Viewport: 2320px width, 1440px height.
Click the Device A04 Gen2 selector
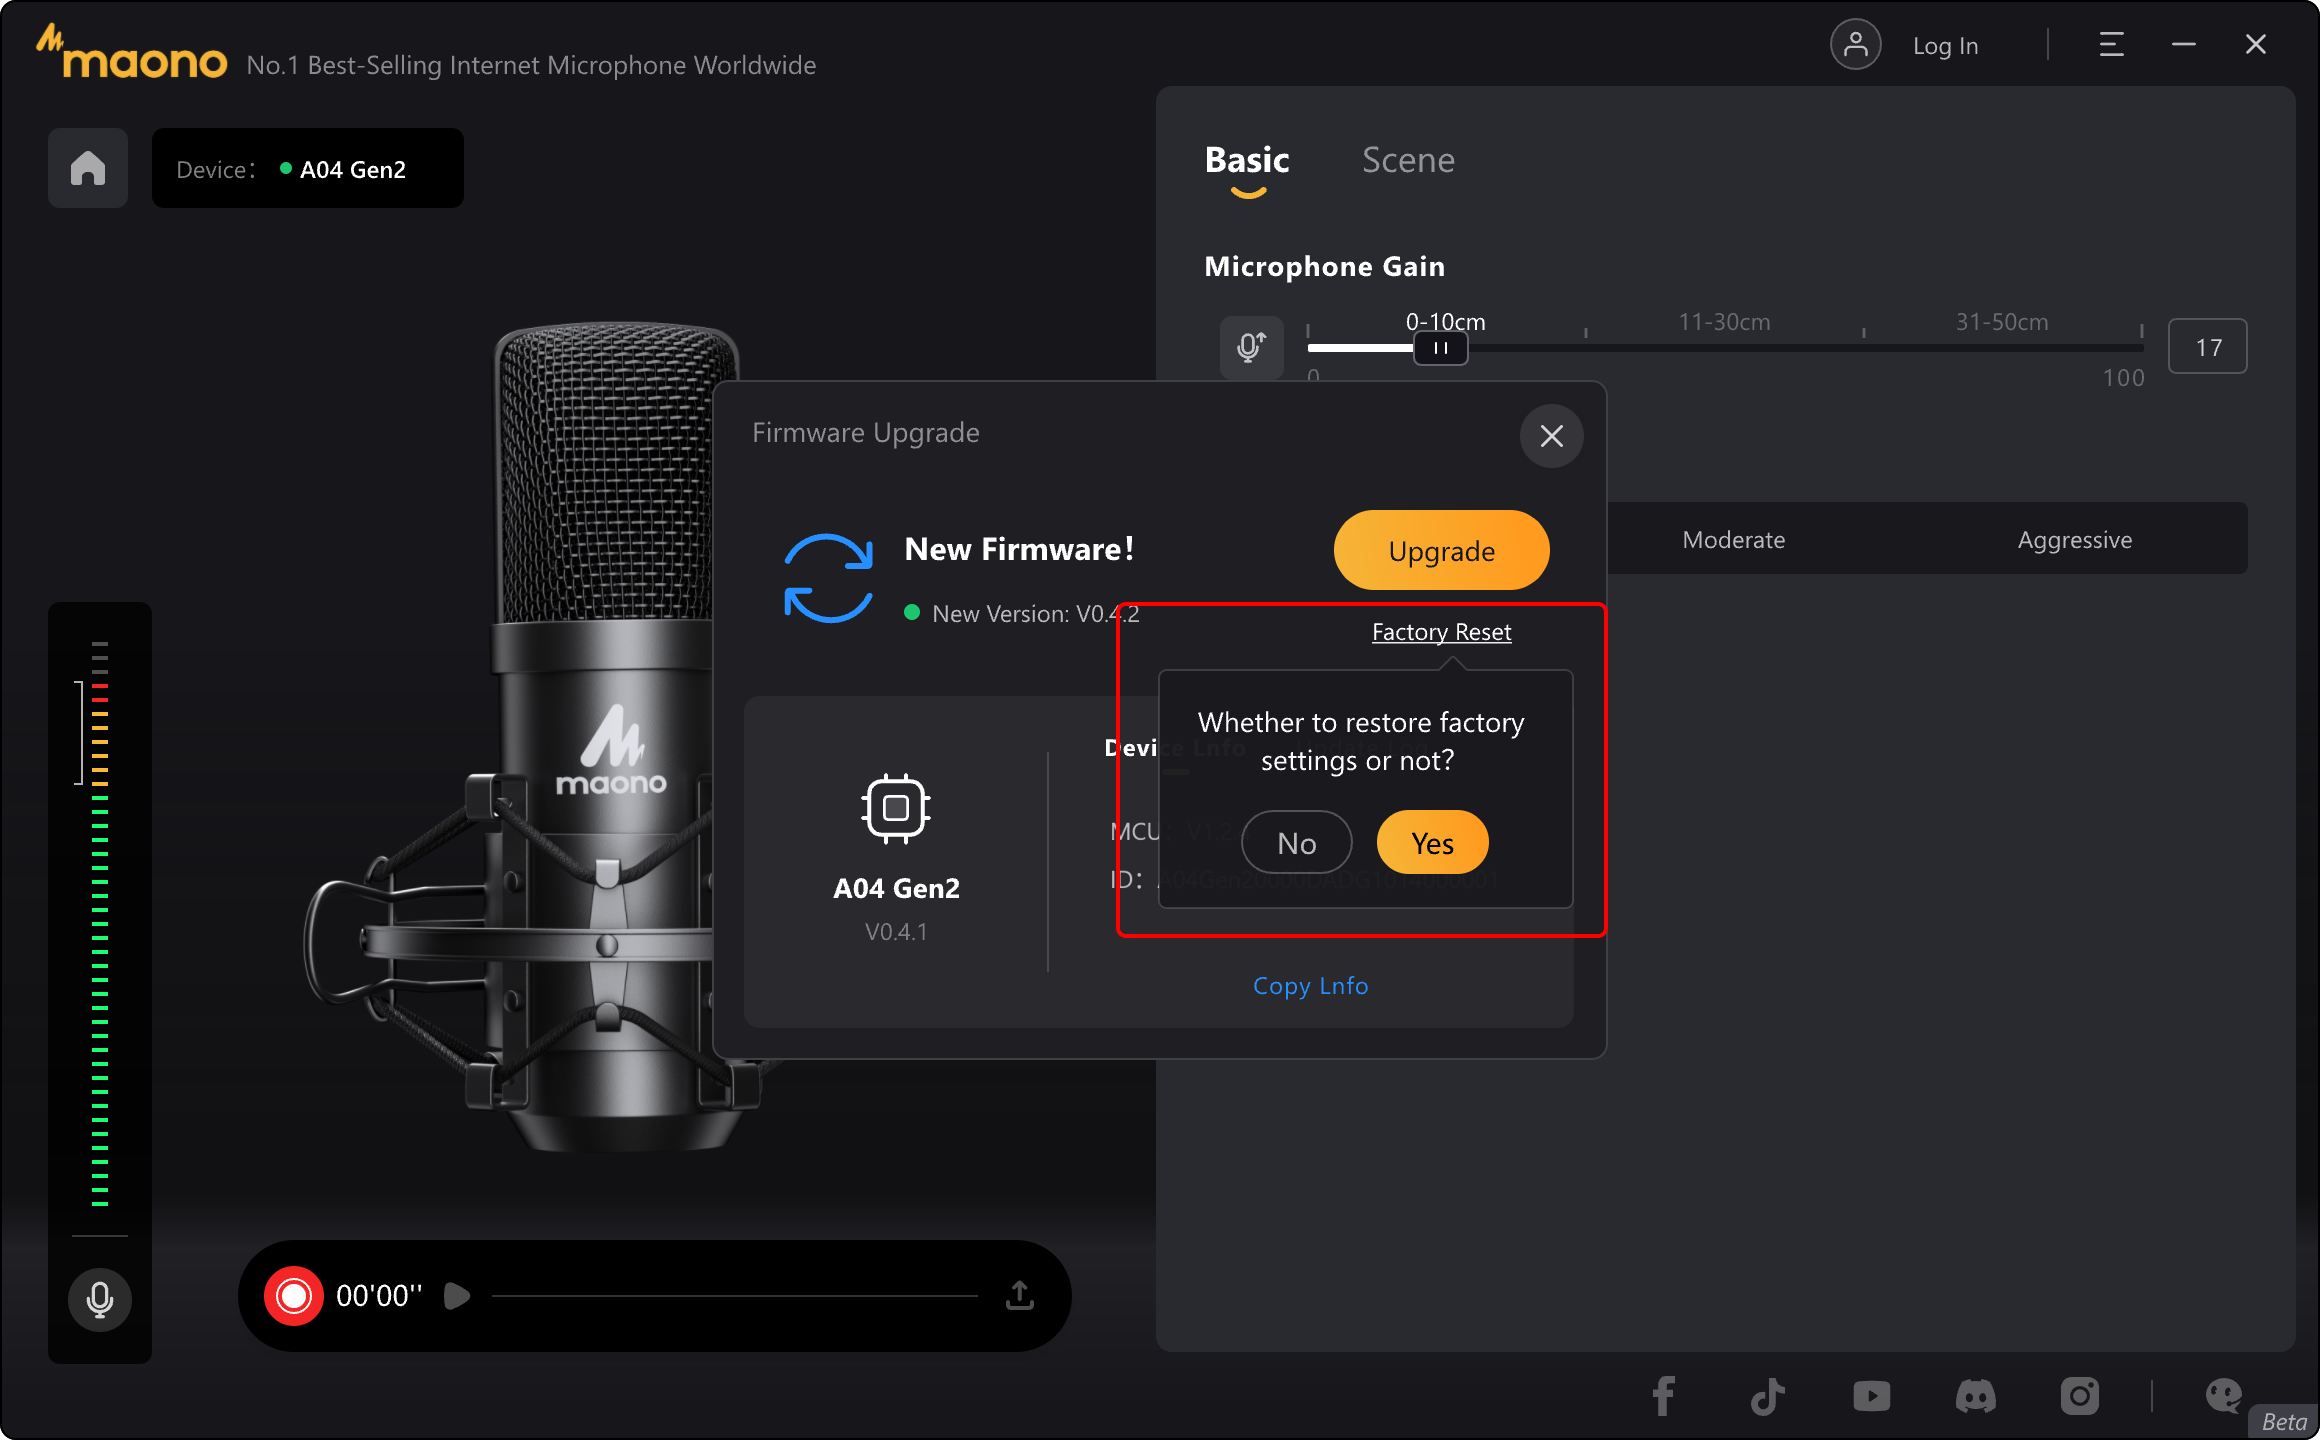click(308, 168)
